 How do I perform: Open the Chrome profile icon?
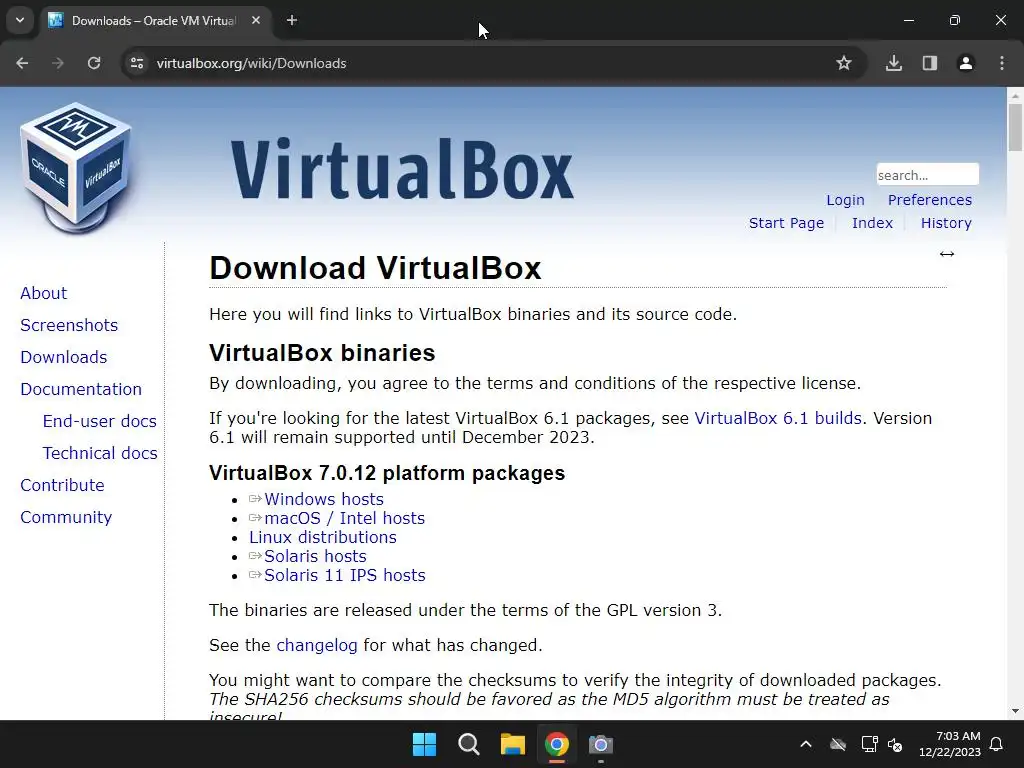pyautogui.click(x=966, y=63)
